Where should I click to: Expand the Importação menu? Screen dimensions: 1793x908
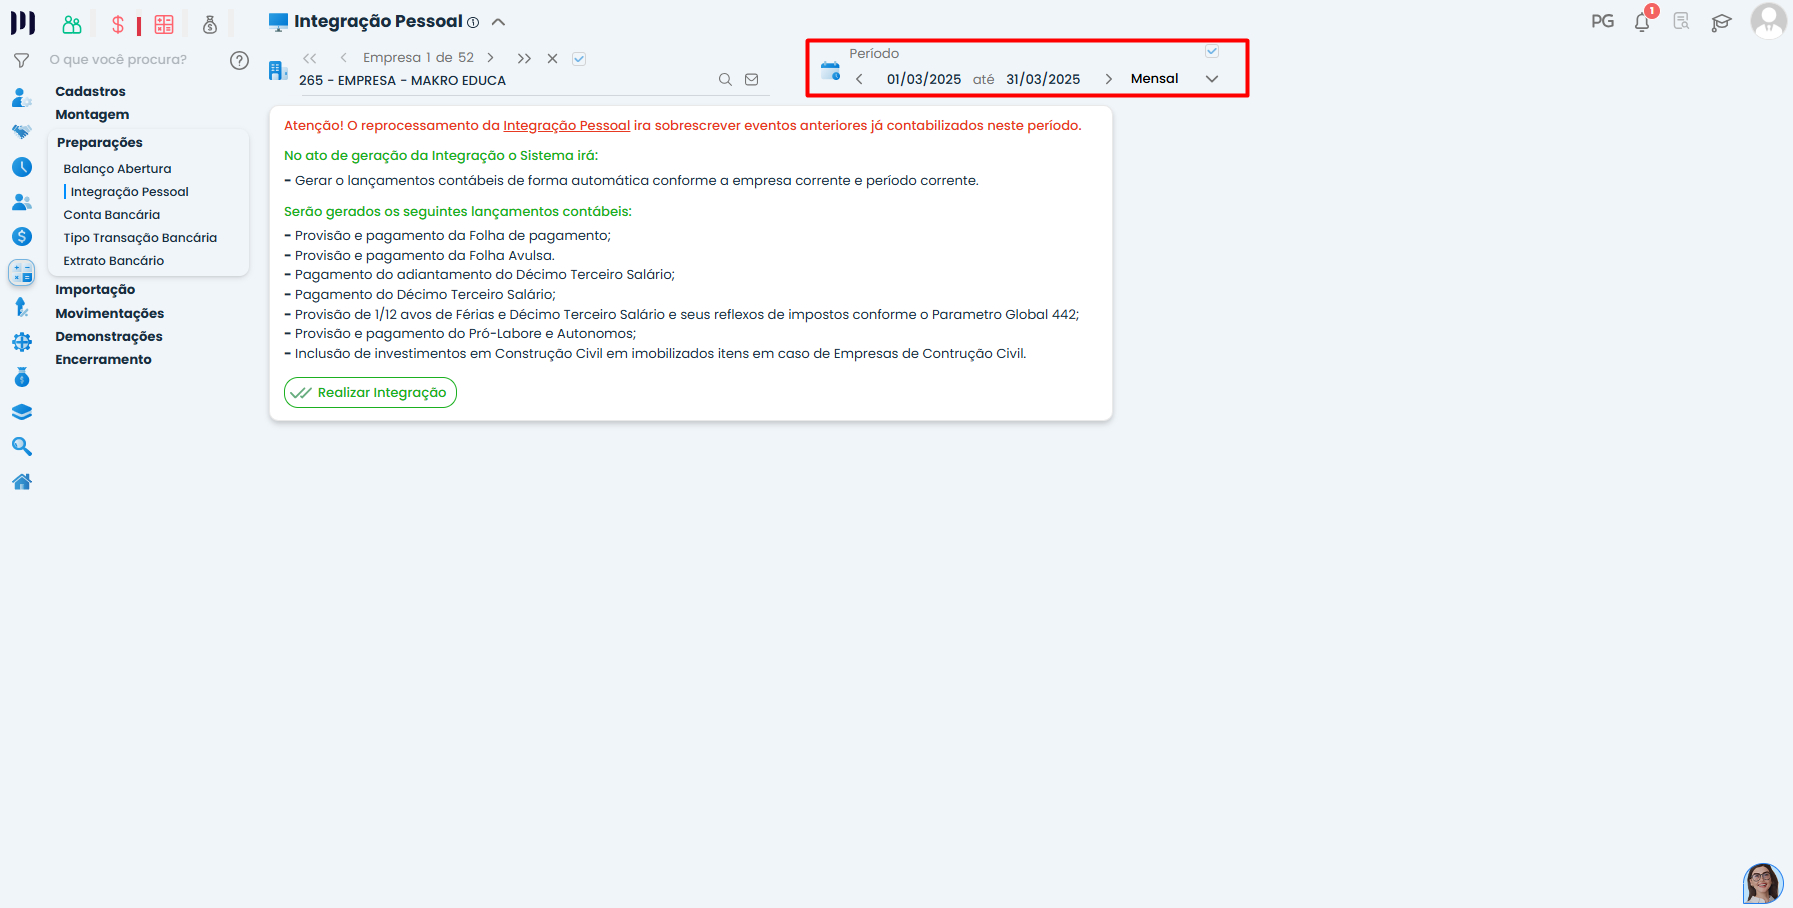pyautogui.click(x=95, y=290)
